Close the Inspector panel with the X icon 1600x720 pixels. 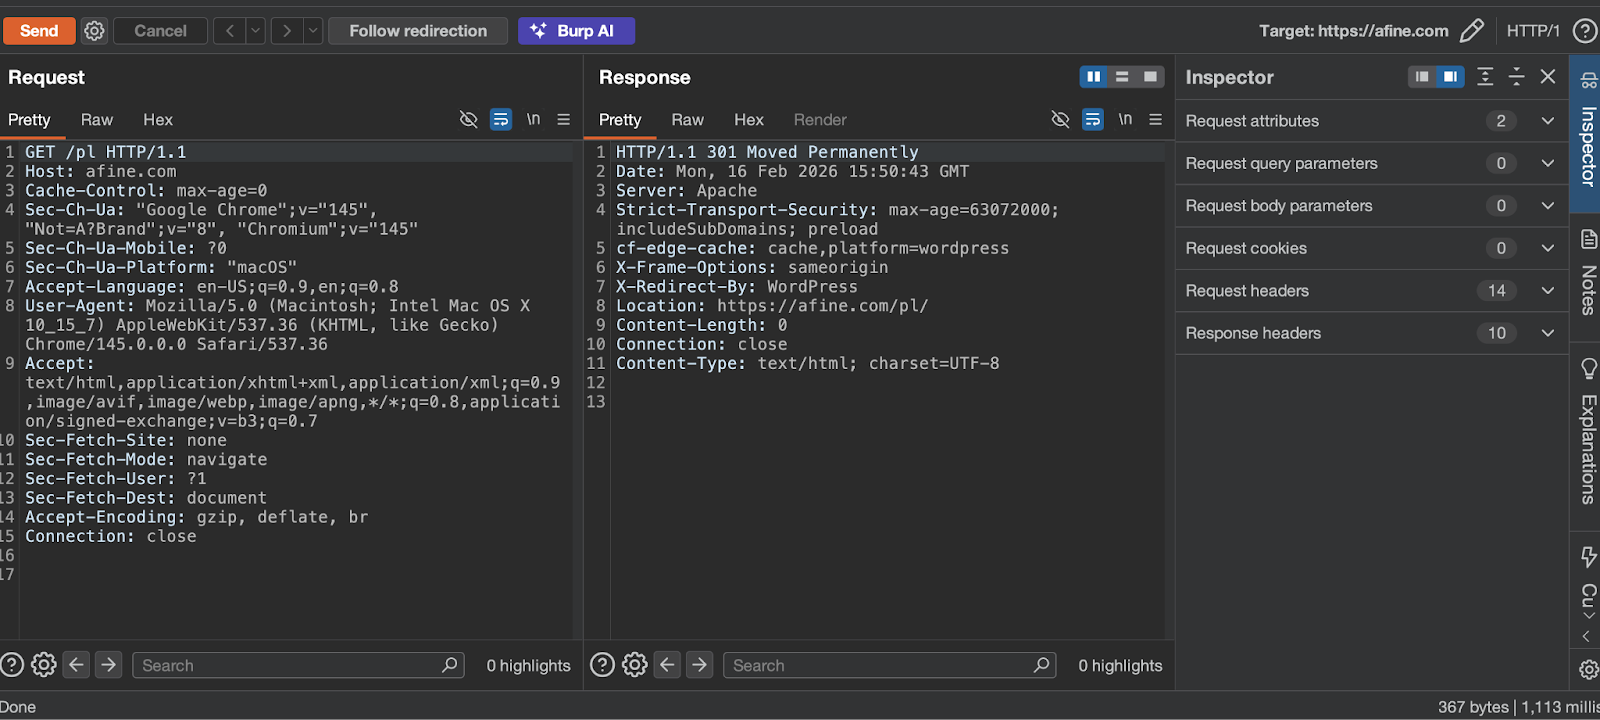(x=1548, y=77)
